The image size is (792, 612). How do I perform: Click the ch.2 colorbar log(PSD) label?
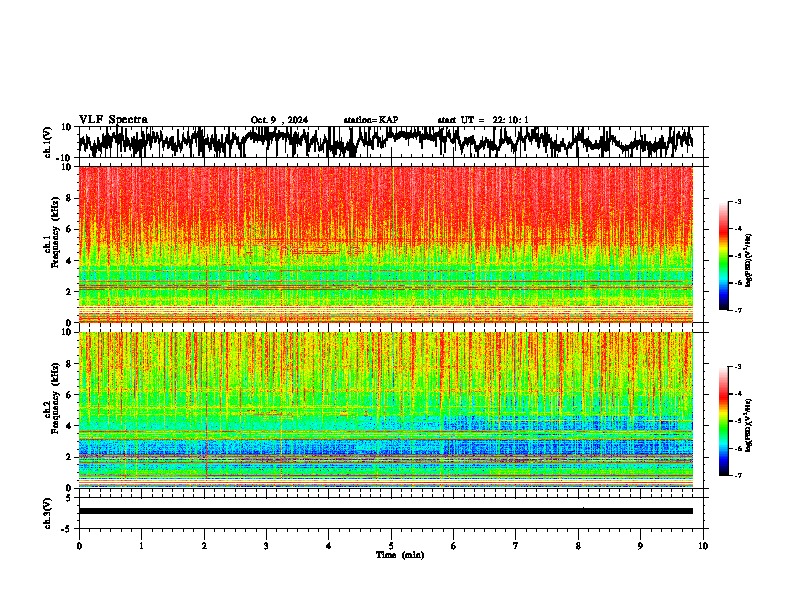click(x=749, y=425)
